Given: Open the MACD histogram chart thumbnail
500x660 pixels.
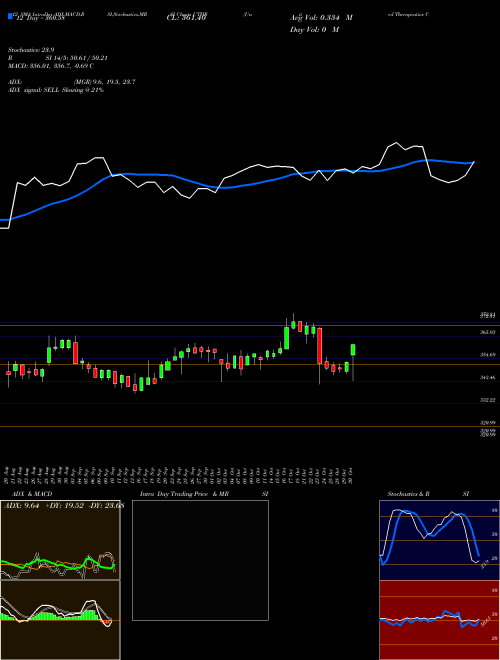Looking at the screenshot, I should pos(60,620).
